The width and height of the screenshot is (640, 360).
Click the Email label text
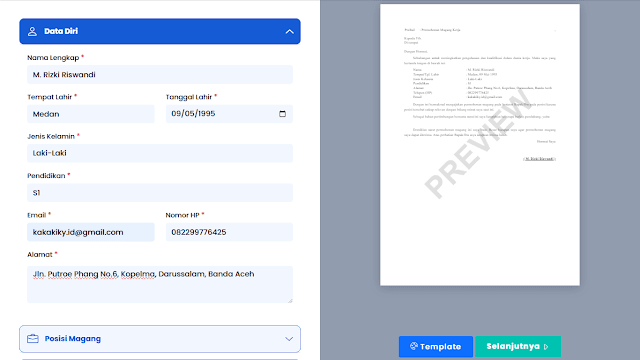click(37, 215)
